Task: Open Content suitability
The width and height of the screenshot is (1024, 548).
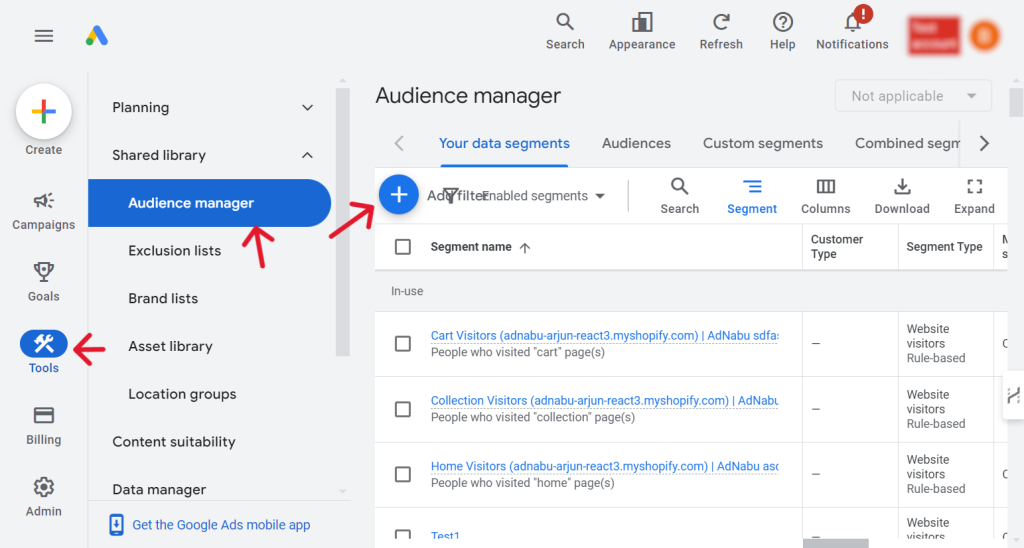Action: (174, 442)
